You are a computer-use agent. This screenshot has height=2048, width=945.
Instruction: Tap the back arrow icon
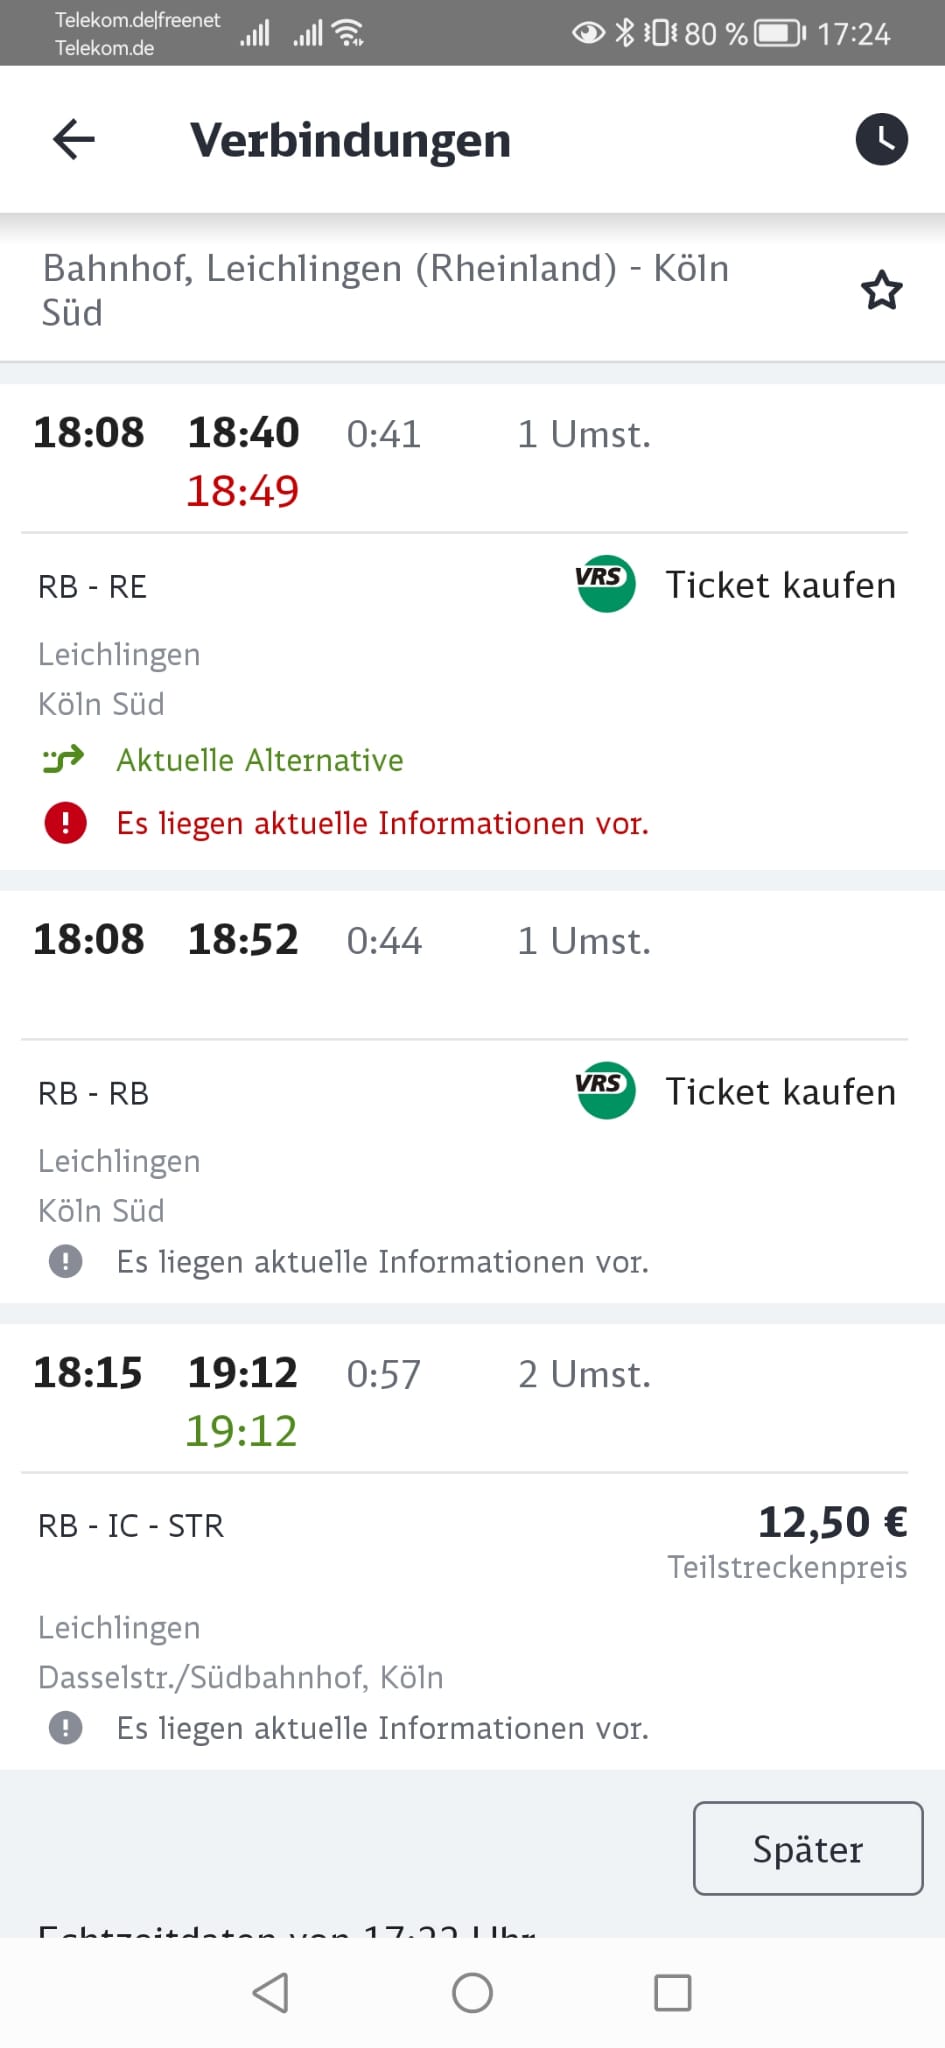(x=74, y=139)
